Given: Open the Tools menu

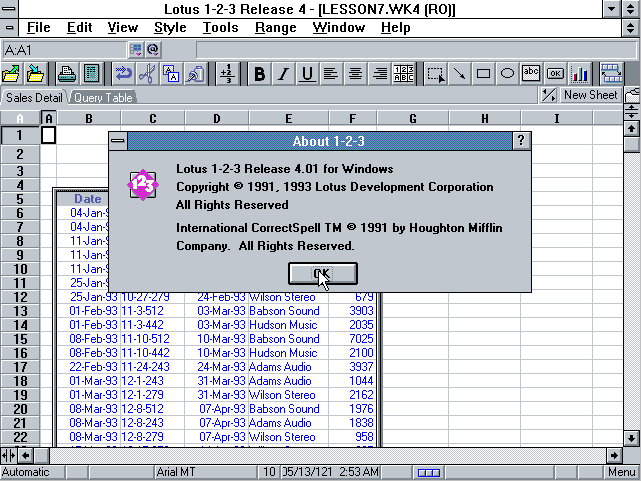Looking at the screenshot, I should 221,28.
